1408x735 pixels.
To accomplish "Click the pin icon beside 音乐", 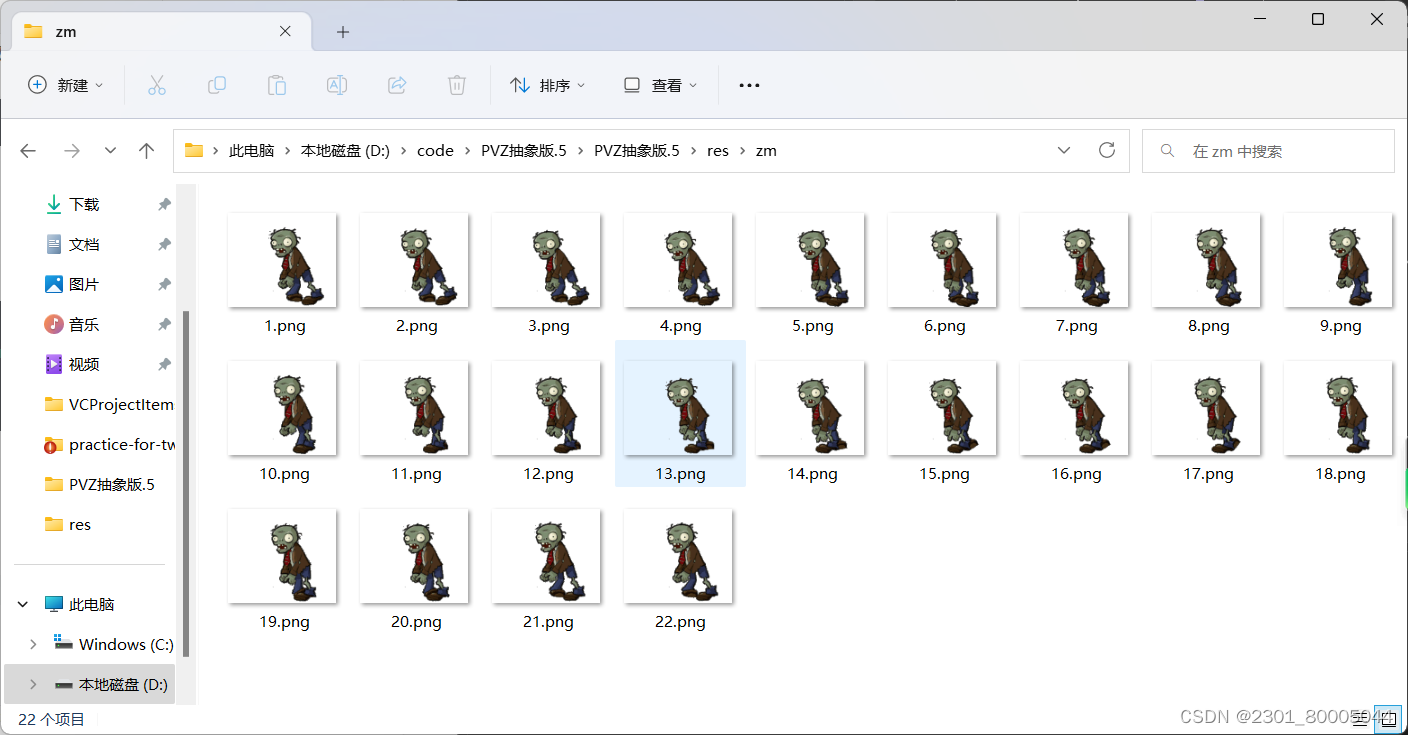I will (x=164, y=324).
